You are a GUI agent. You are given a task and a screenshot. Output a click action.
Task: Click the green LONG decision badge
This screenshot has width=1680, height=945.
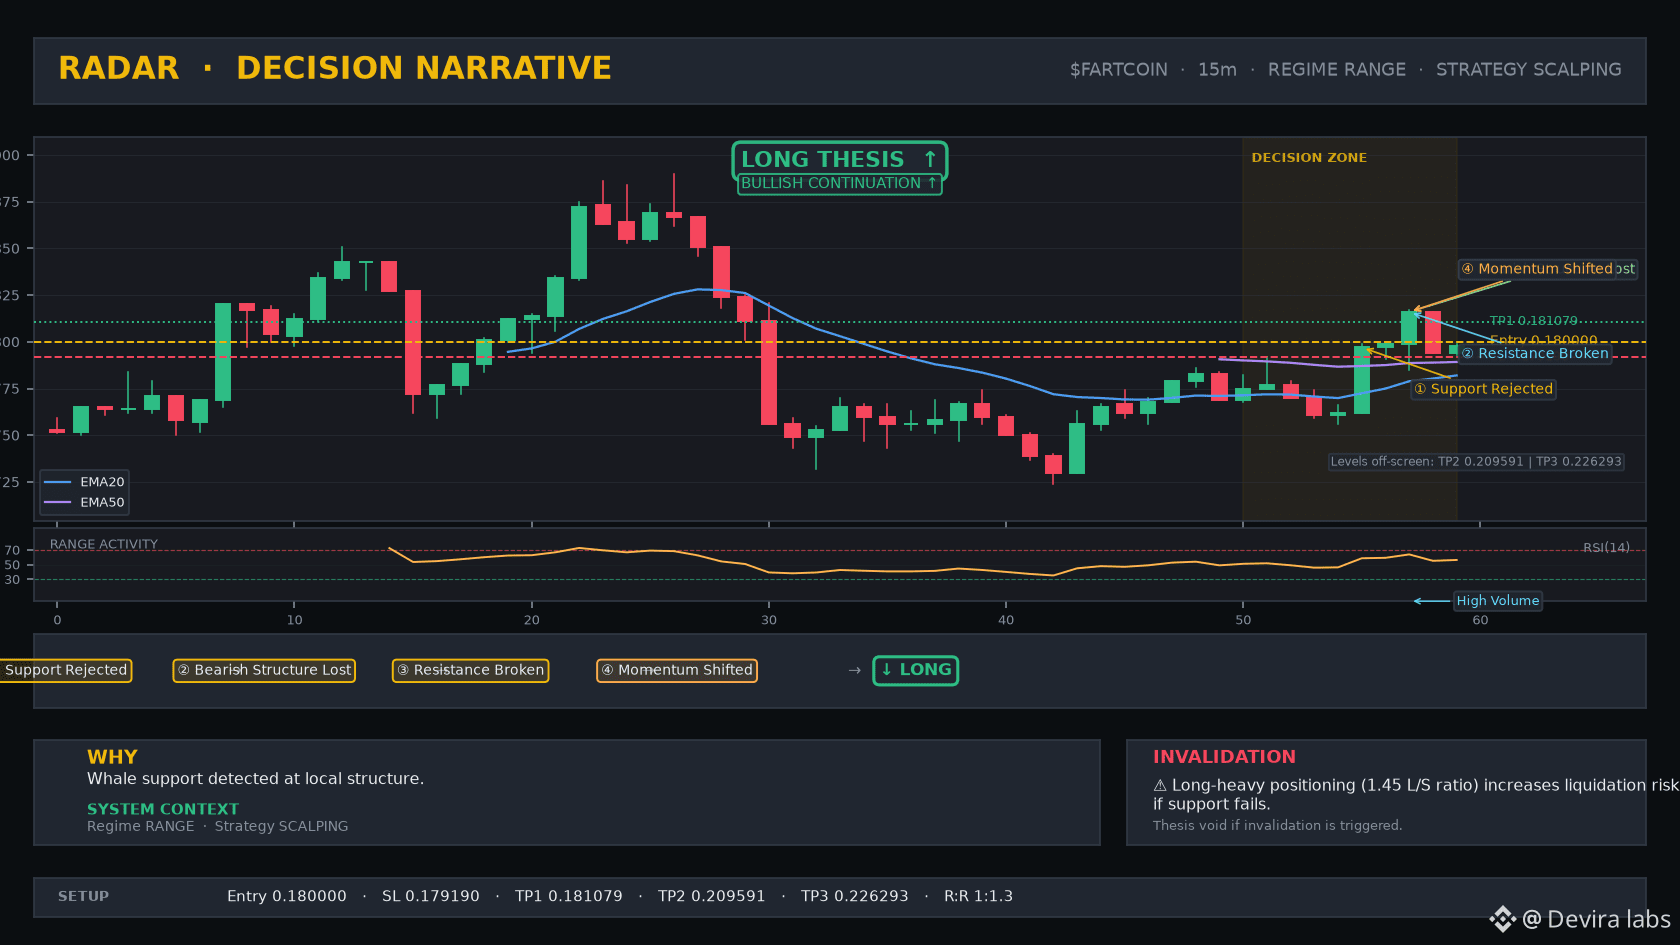point(916,670)
